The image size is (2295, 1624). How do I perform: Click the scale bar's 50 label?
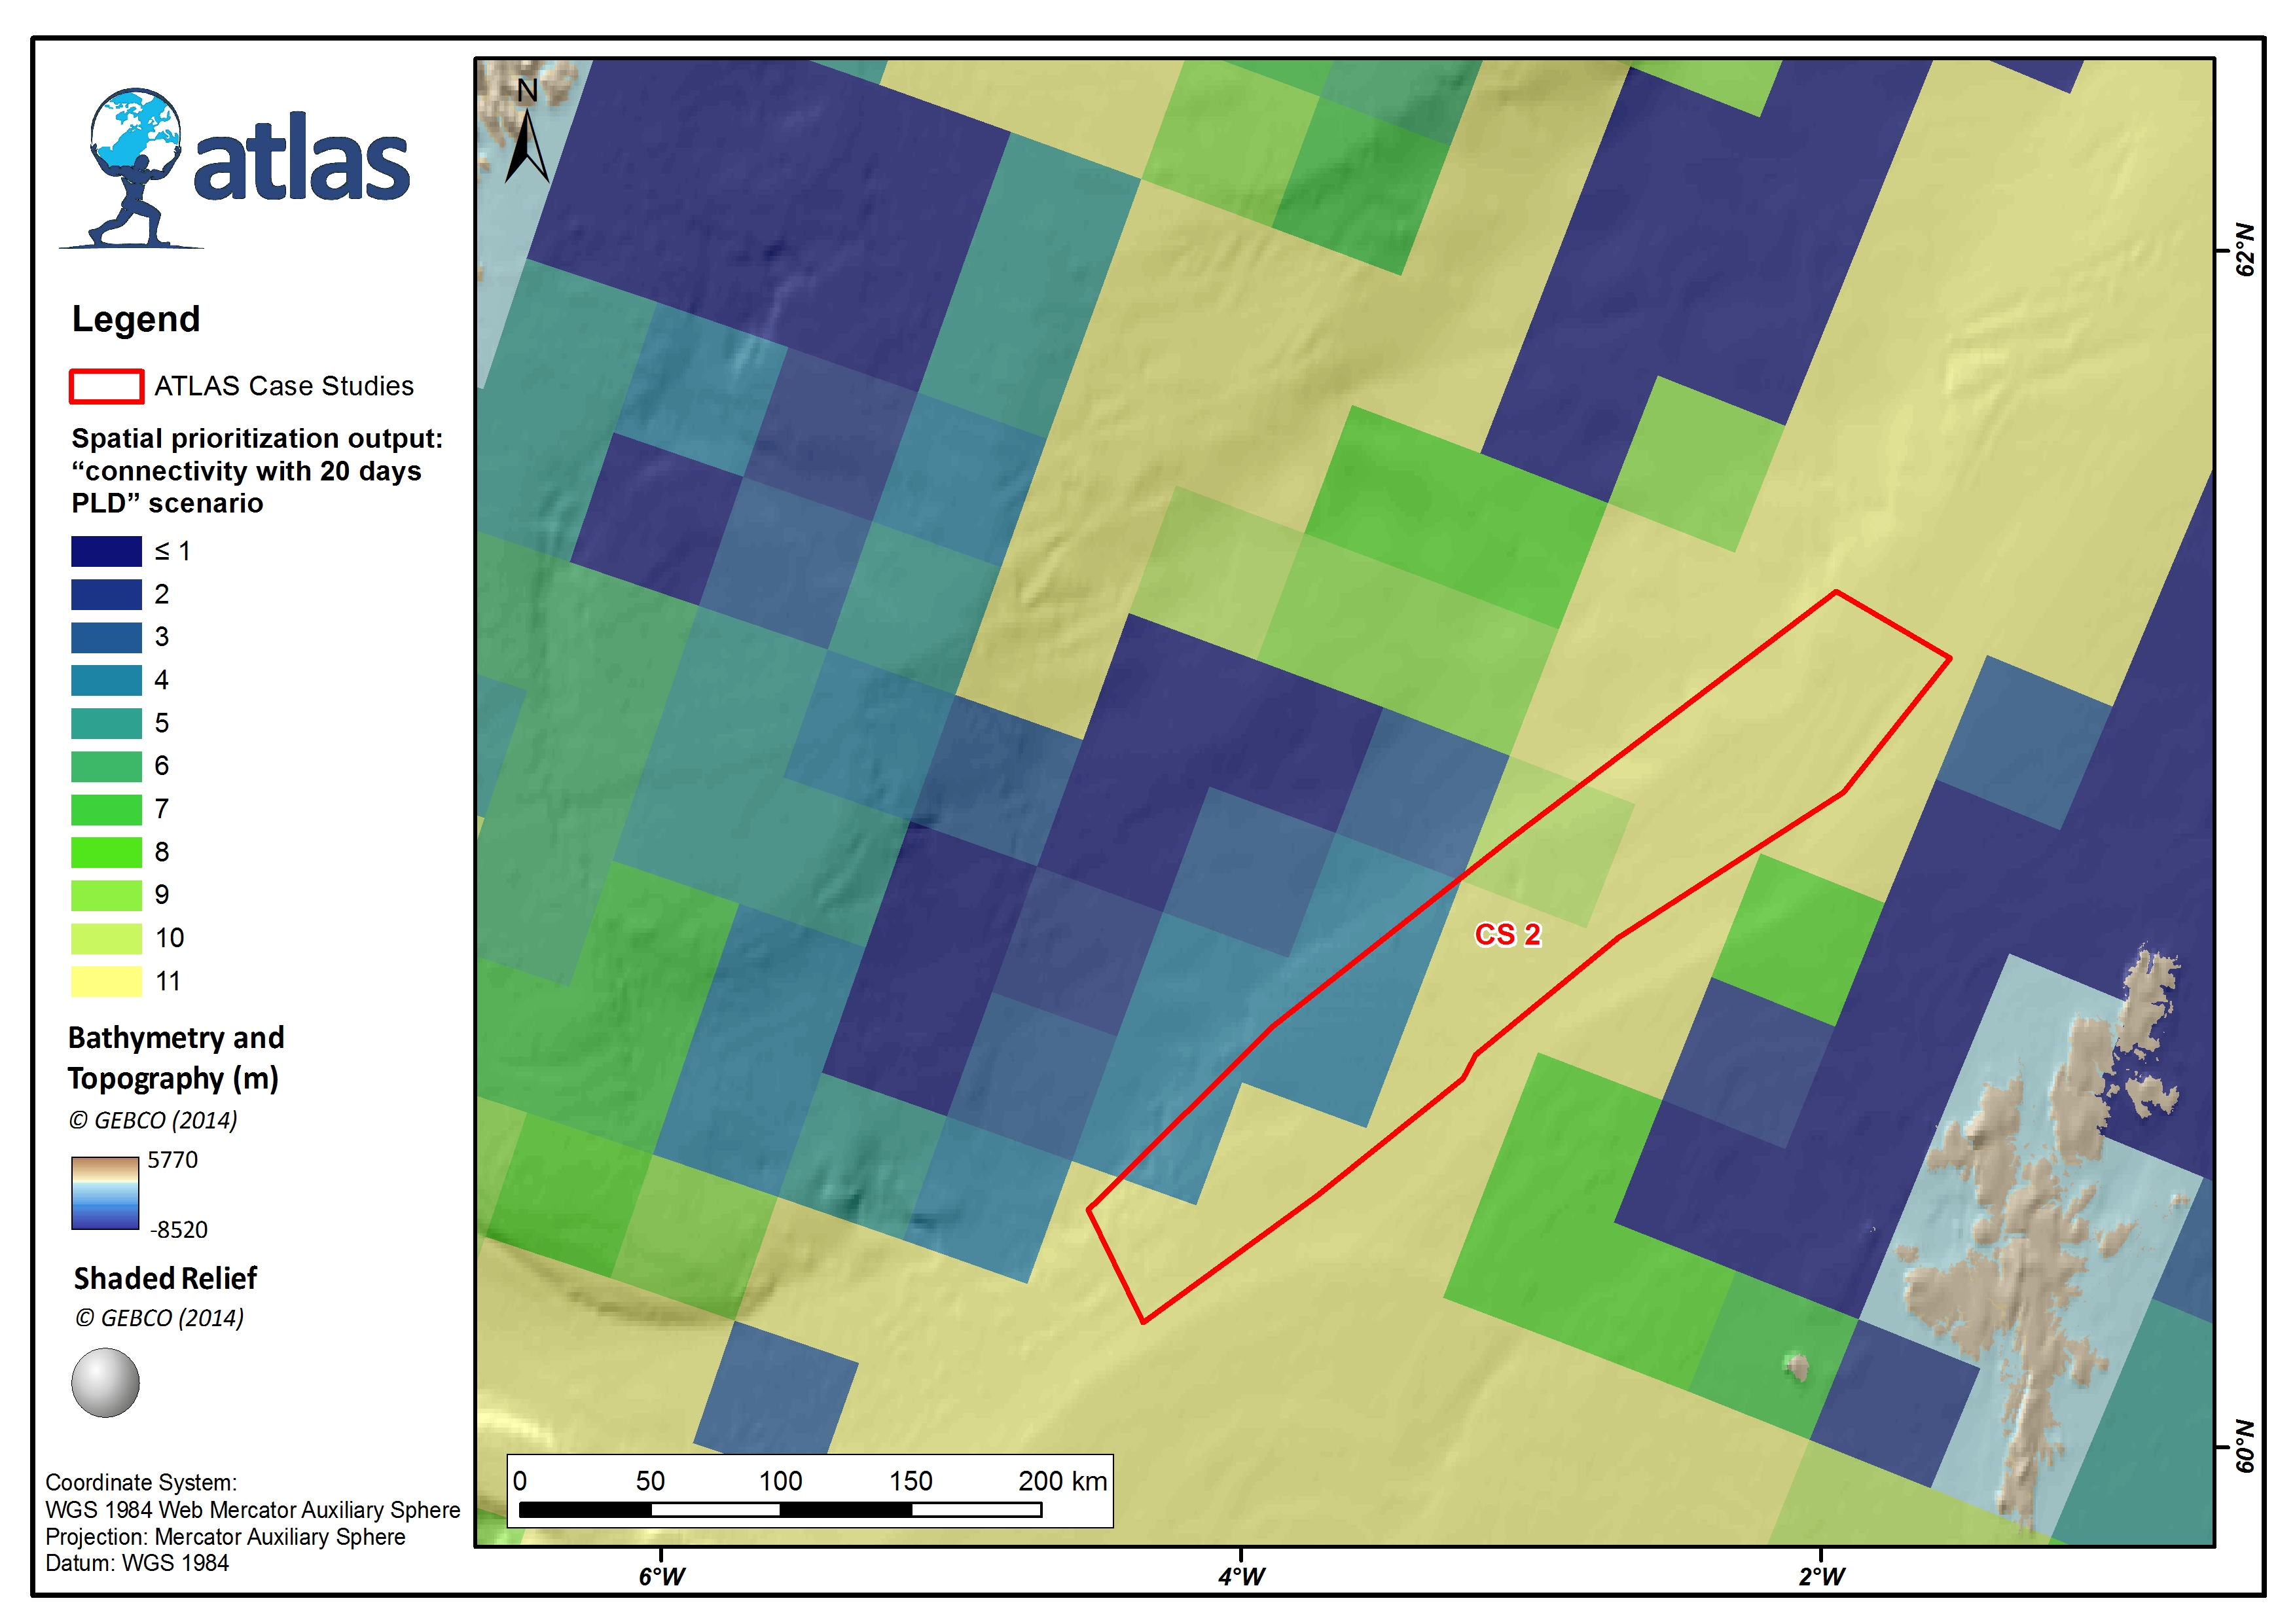point(650,1481)
